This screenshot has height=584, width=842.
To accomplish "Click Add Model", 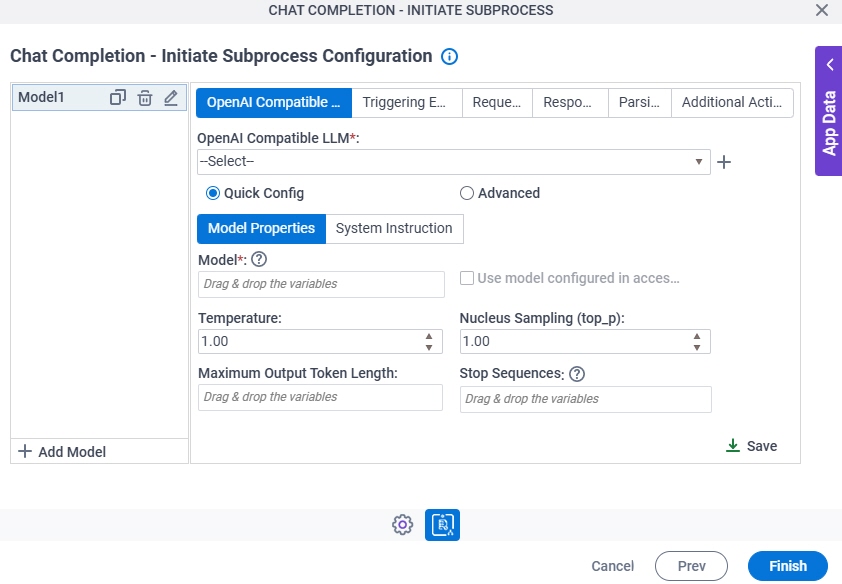I will pyautogui.click(x=62, y=452).
